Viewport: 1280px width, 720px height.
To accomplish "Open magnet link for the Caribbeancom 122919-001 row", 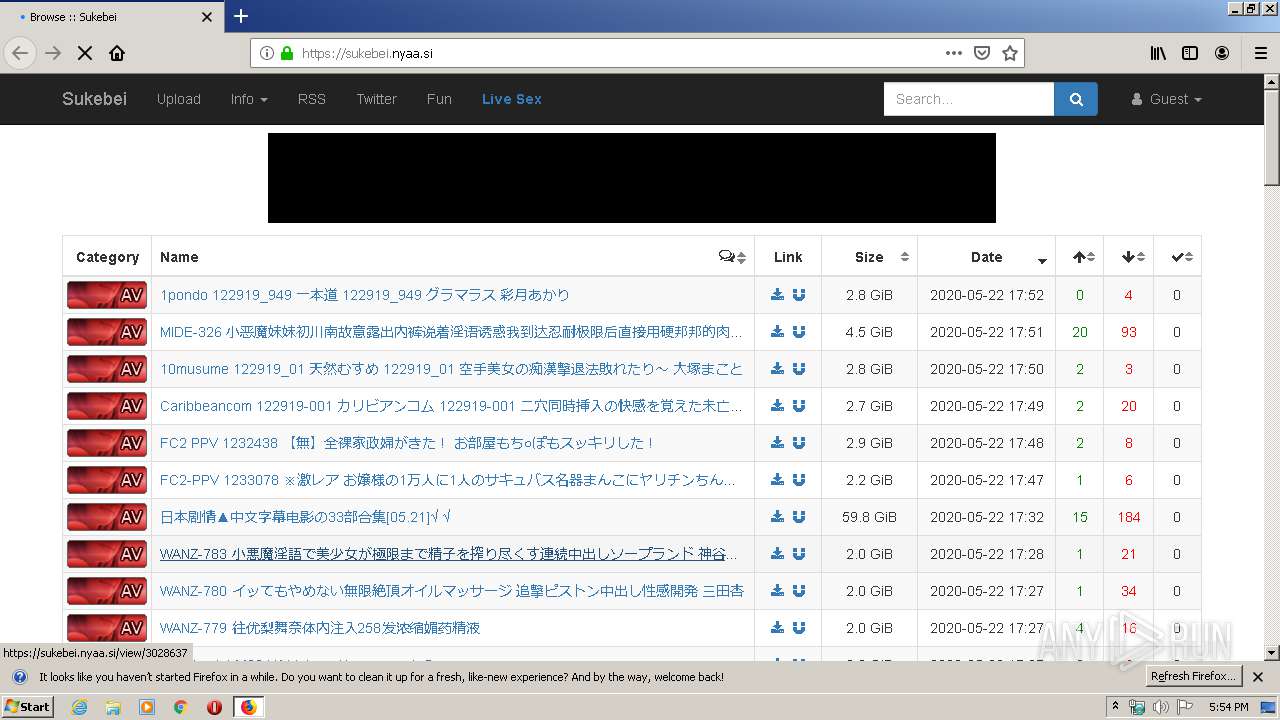I will pos(799,406).
